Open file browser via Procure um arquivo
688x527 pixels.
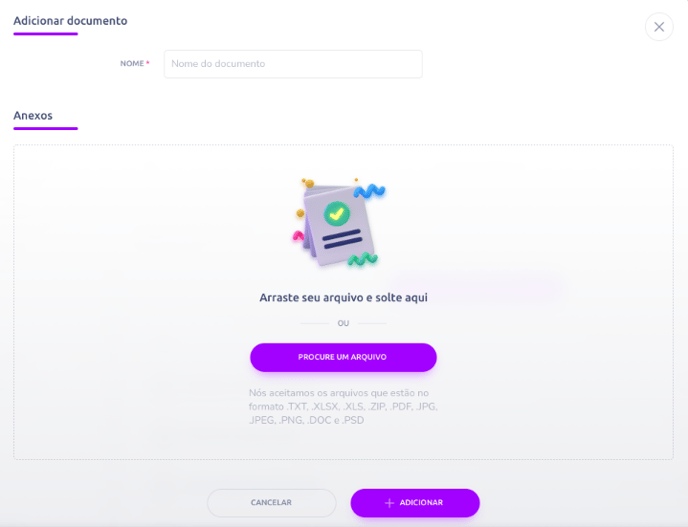pyautogui.click(x=343, y=357)
